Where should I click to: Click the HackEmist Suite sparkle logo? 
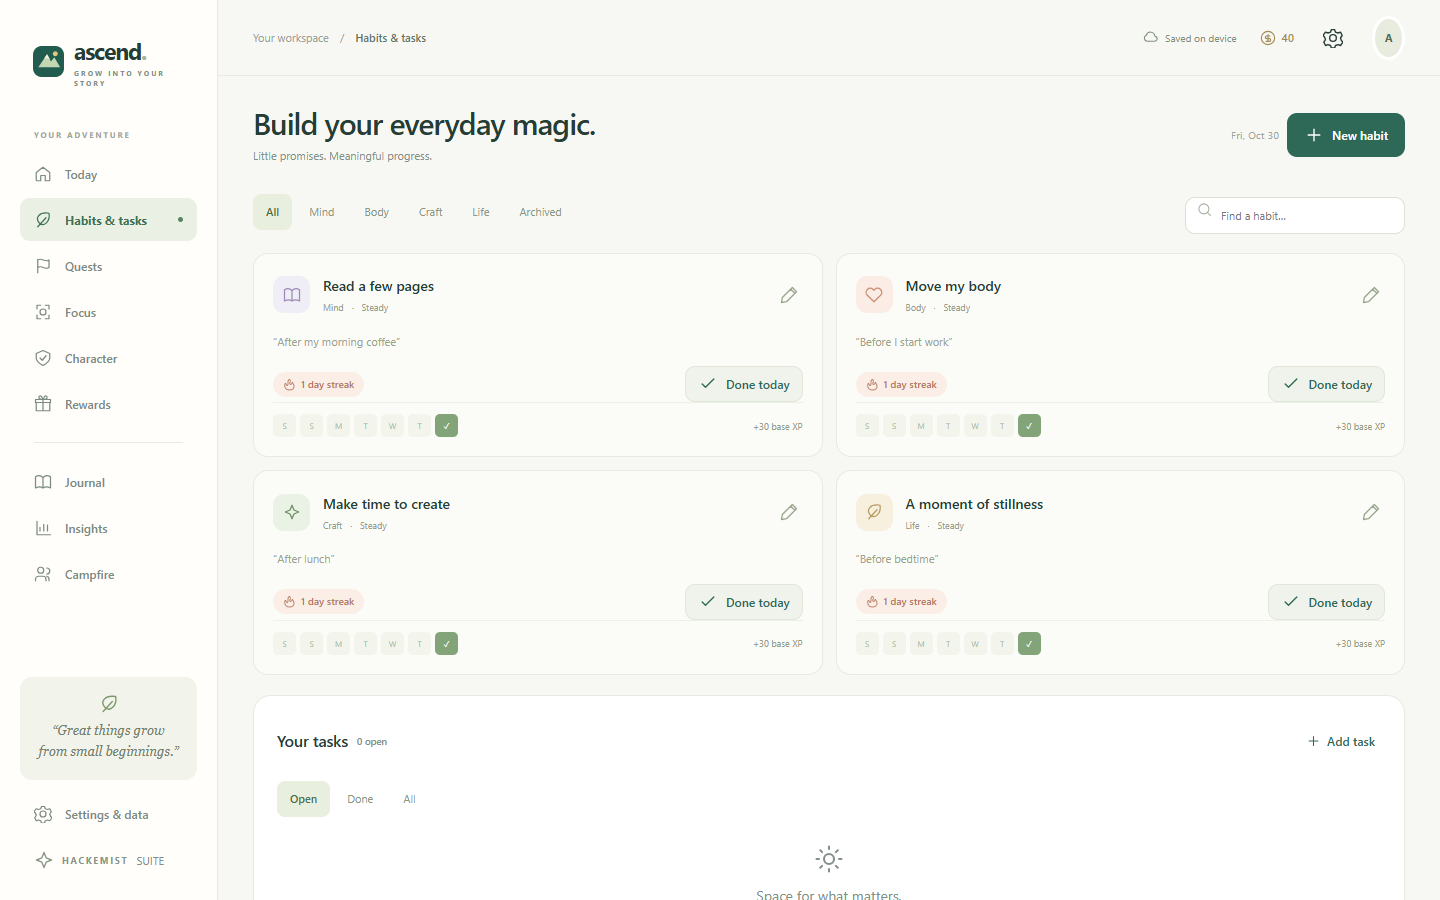44,860
